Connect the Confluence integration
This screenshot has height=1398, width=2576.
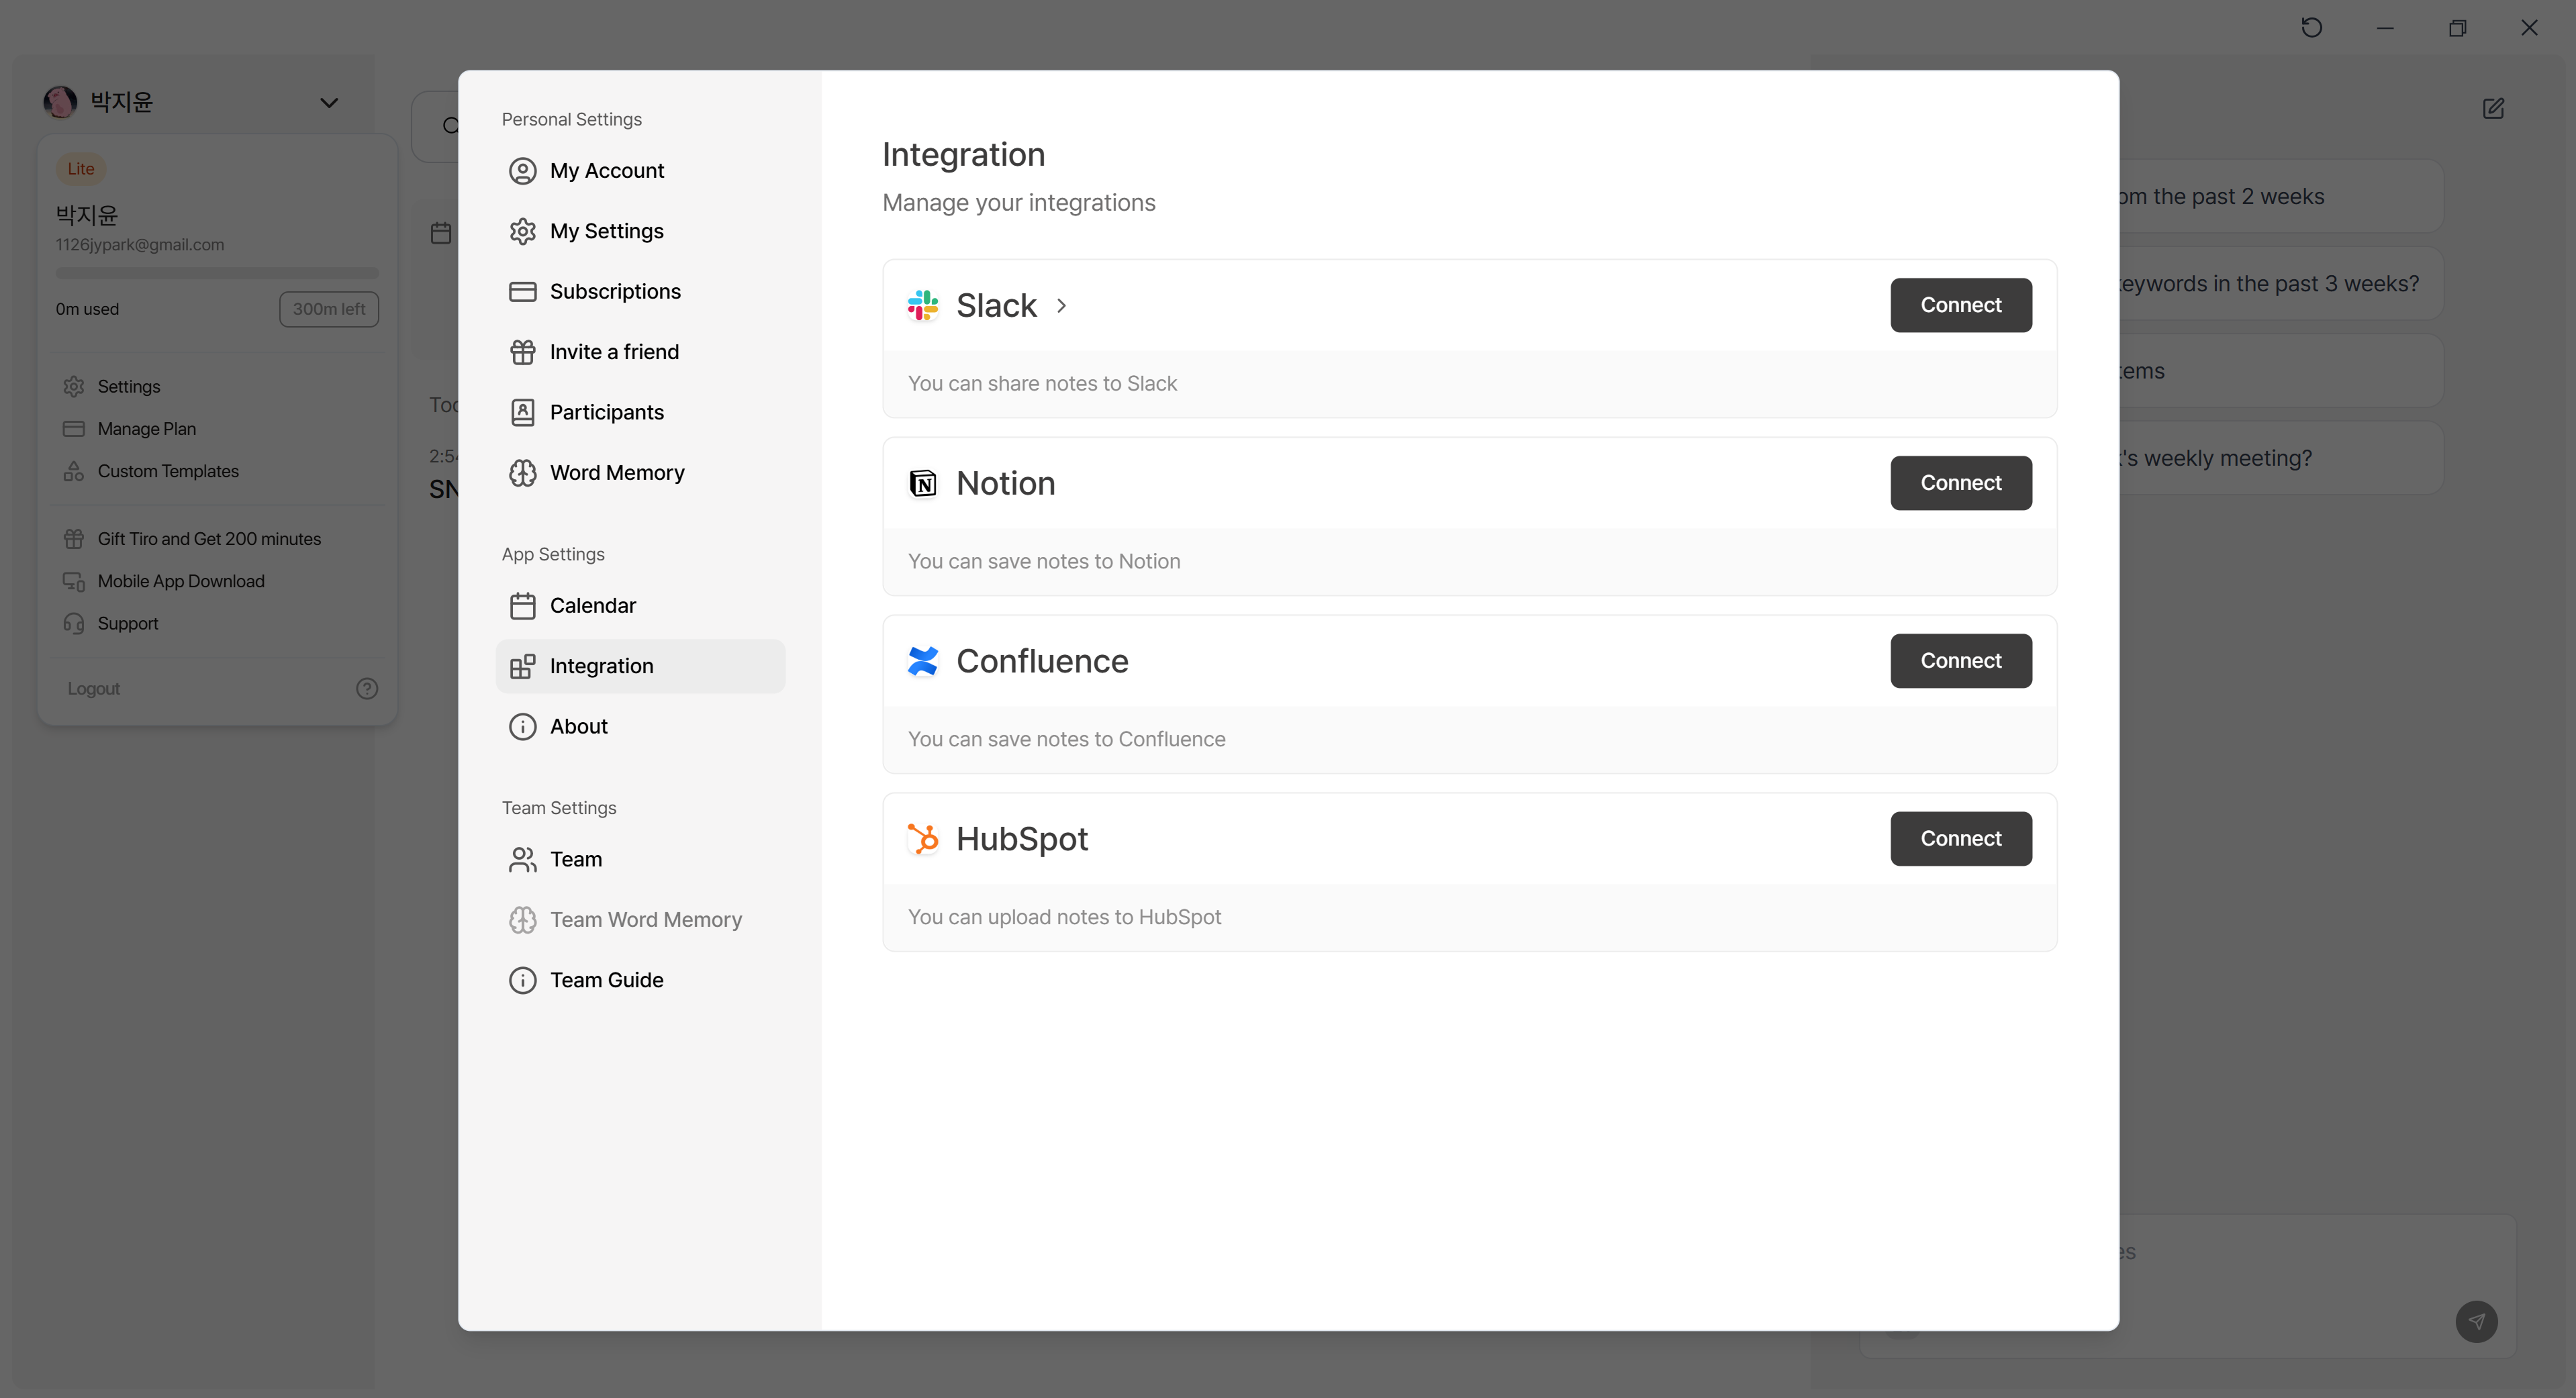(1960, 661)
